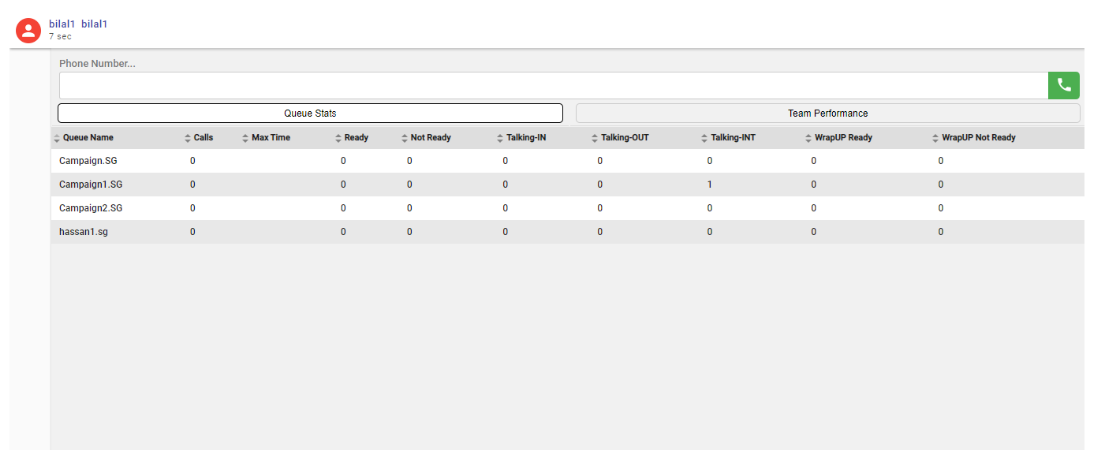Sort by WrapUP Not Ready column arrows
Image resolution: width=1096 pixels, height=450 pixels.
coord(936,138)
